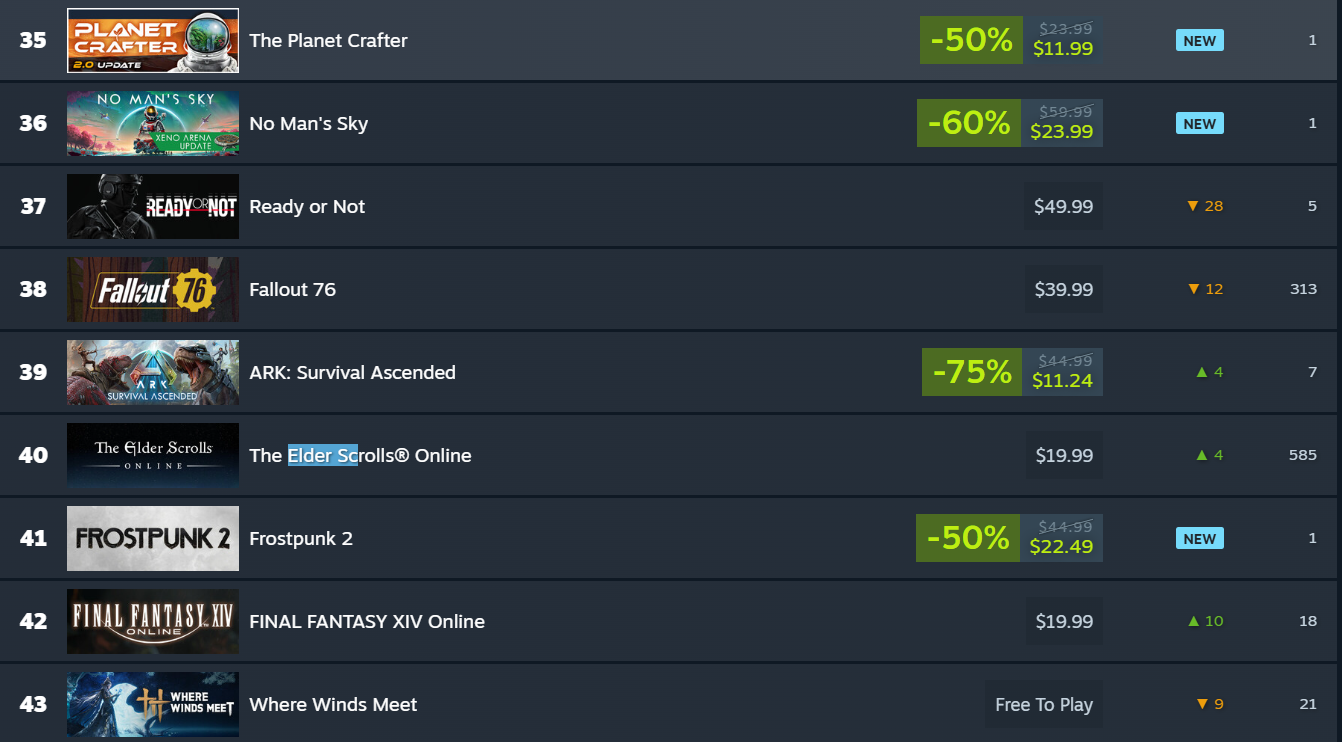
Task: Click the $49.99 price of Ready or Not
Action: [x=1064, y=207]
